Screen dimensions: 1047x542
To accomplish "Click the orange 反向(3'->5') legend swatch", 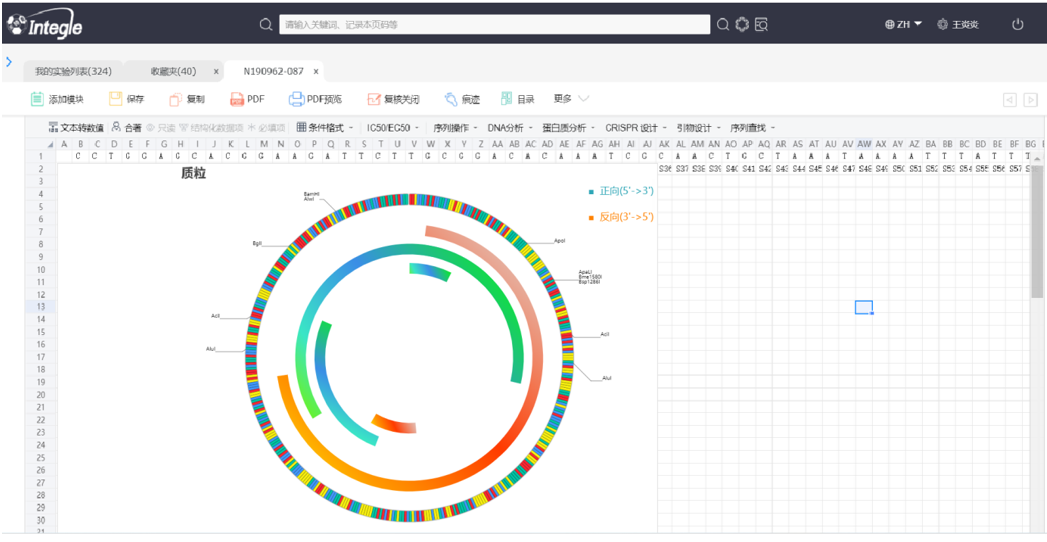I will coord(592,217).
